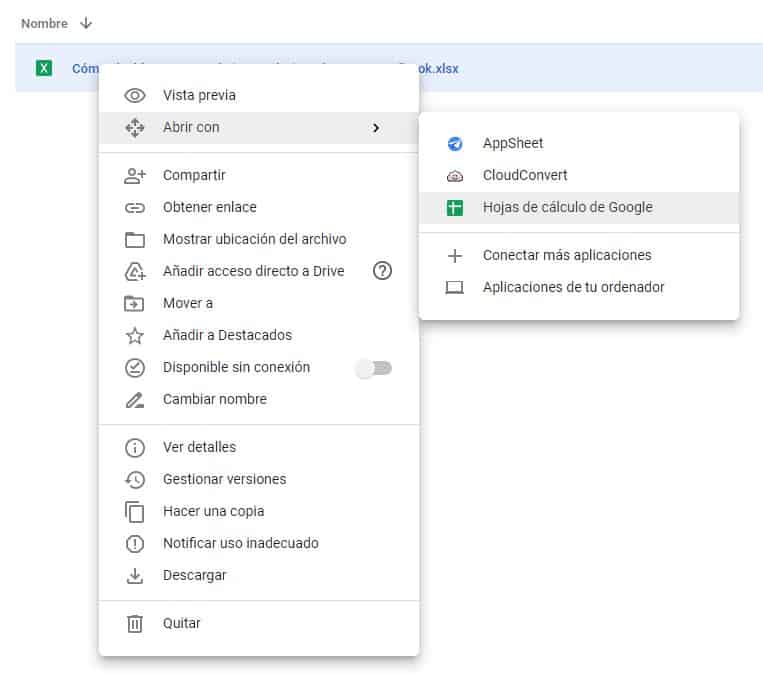The image size is (763, 696).
Task: Choose Hacer una copia
Action: 259,512
